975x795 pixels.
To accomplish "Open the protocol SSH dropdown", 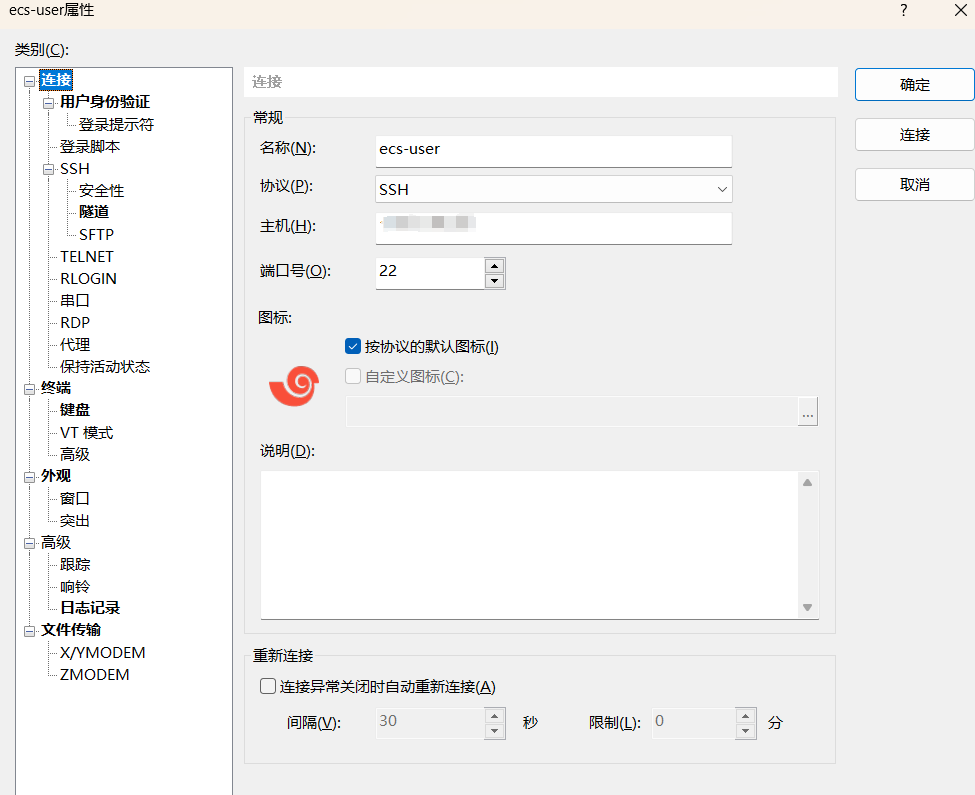I will pyautogui.click(x=553, y=189).
